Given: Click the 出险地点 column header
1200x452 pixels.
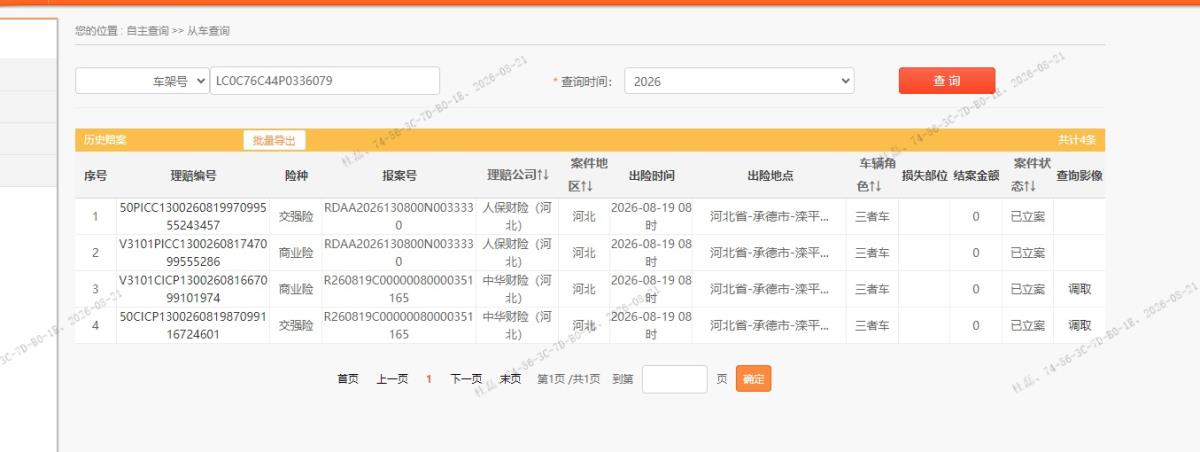Looking at the screenshot, I should 770,176.
